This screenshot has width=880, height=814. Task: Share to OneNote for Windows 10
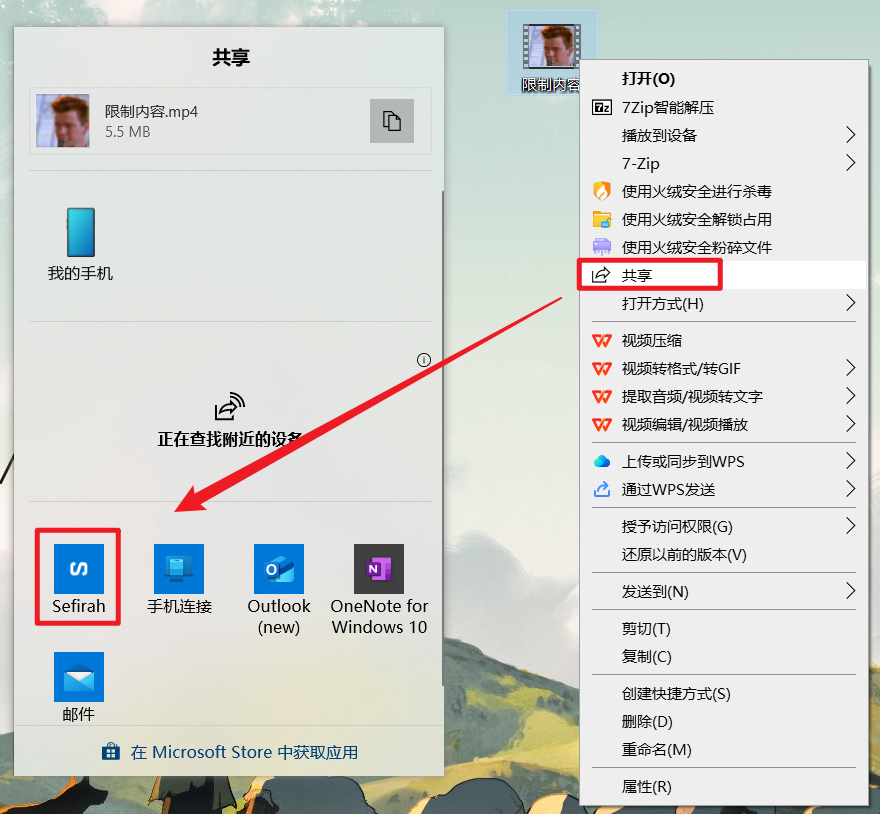coord(379,589)
